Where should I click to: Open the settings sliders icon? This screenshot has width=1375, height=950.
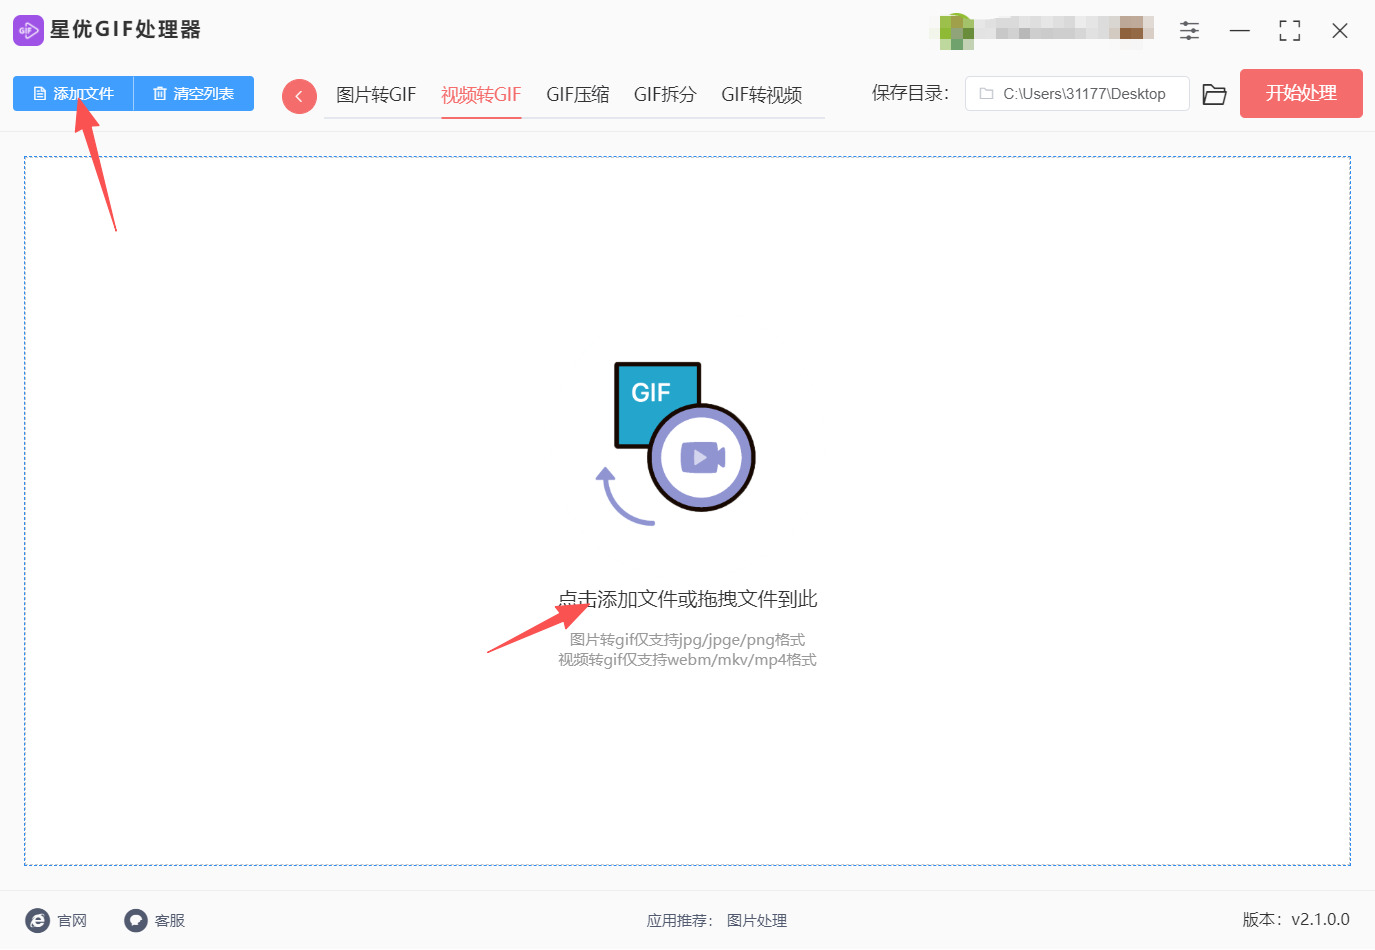1189,31
